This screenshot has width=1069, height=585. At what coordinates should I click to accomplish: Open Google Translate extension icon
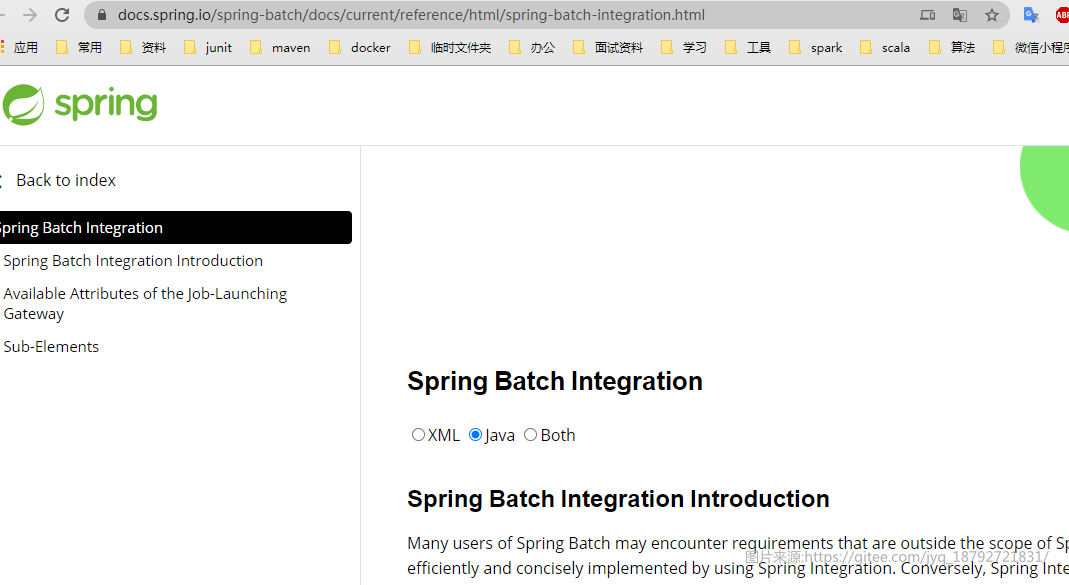click(1031, 15)
